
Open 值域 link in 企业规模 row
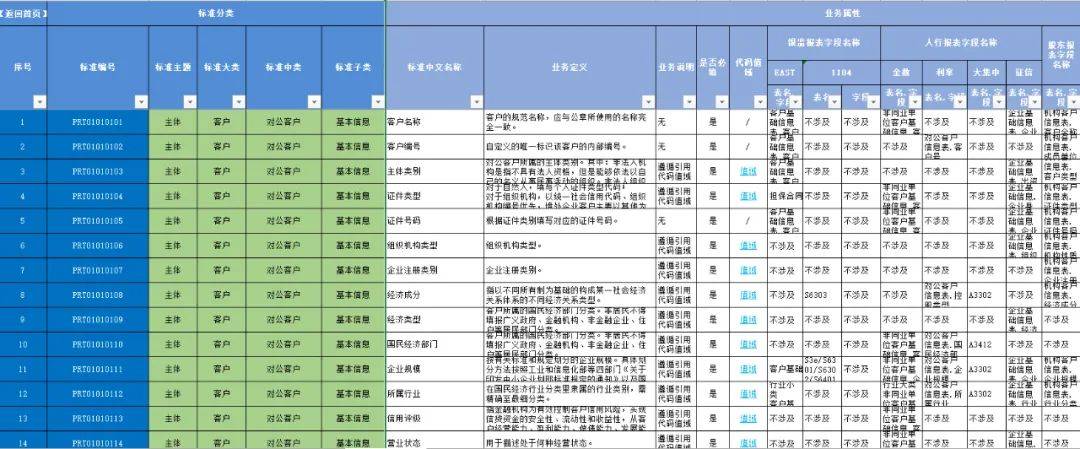(748, 369)
